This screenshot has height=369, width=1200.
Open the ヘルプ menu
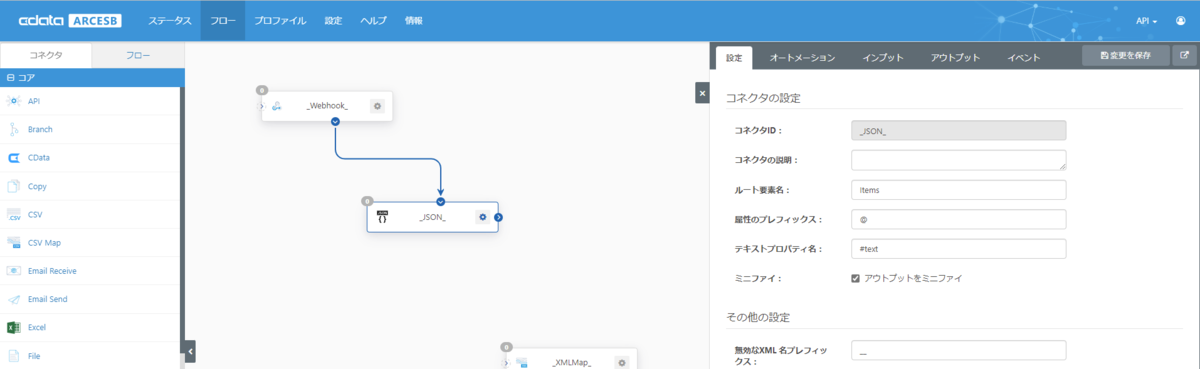(x=373, y=21)
